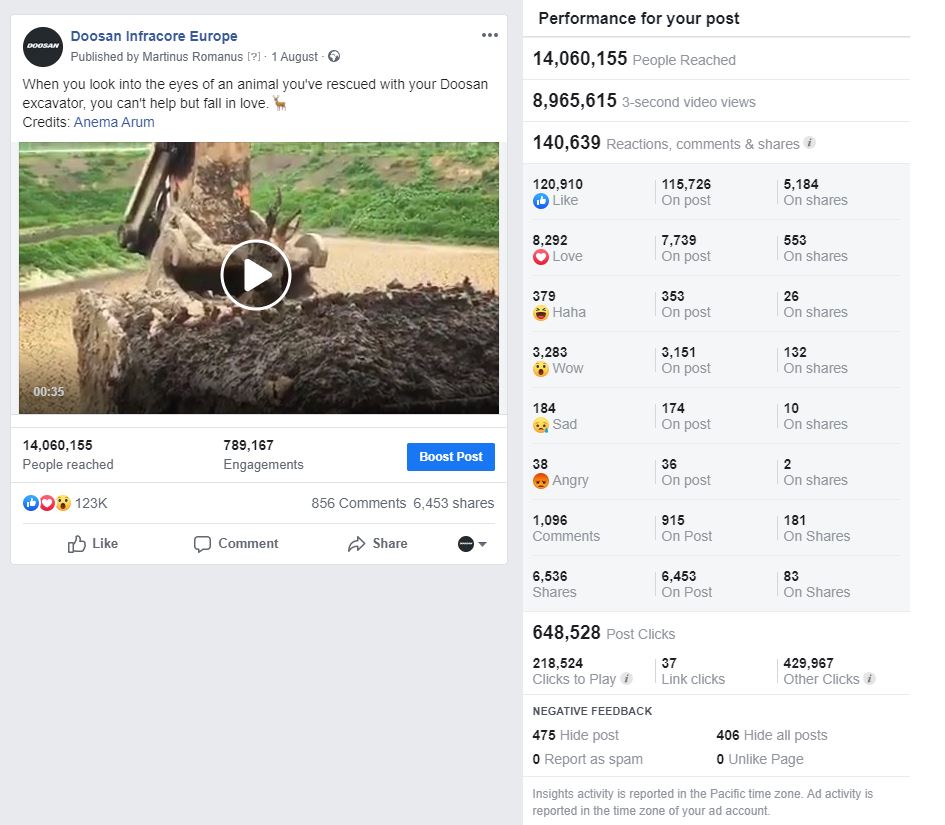Viewport: 945px width, 825px height.
Task: Click the info icon next to Other Clicks
Action: [869, 678]
